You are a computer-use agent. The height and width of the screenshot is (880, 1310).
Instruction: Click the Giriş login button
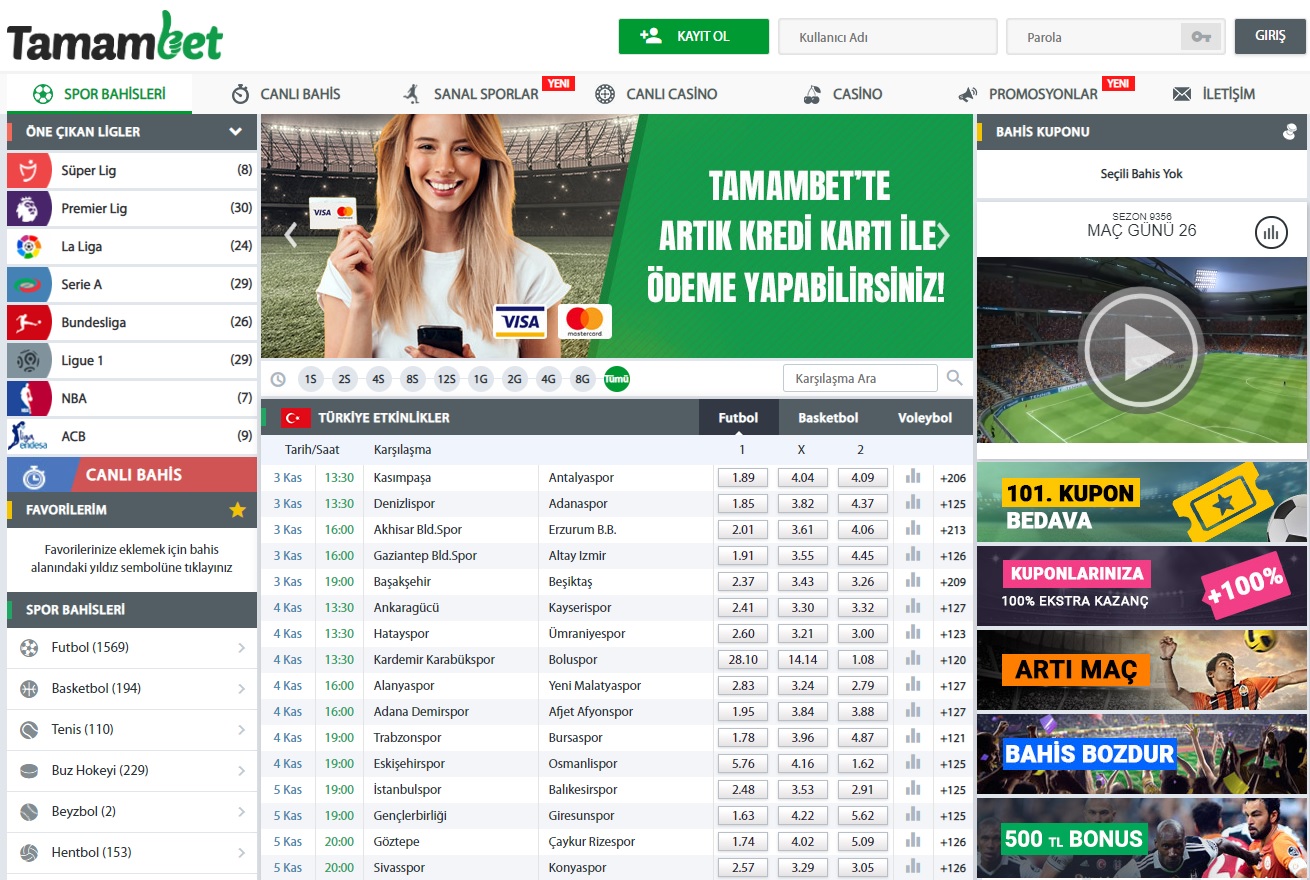tap(1270, 35)
